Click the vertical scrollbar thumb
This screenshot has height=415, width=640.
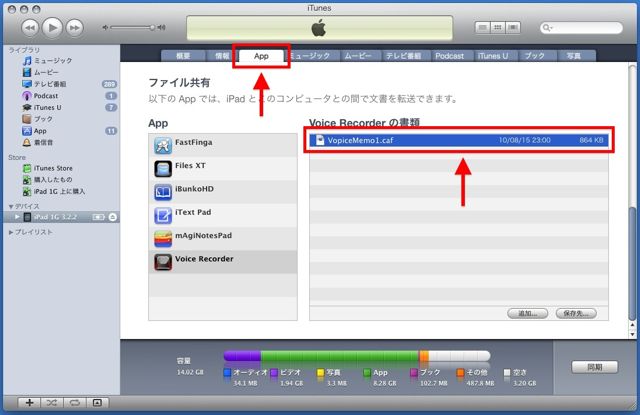(x=632, y=263)
